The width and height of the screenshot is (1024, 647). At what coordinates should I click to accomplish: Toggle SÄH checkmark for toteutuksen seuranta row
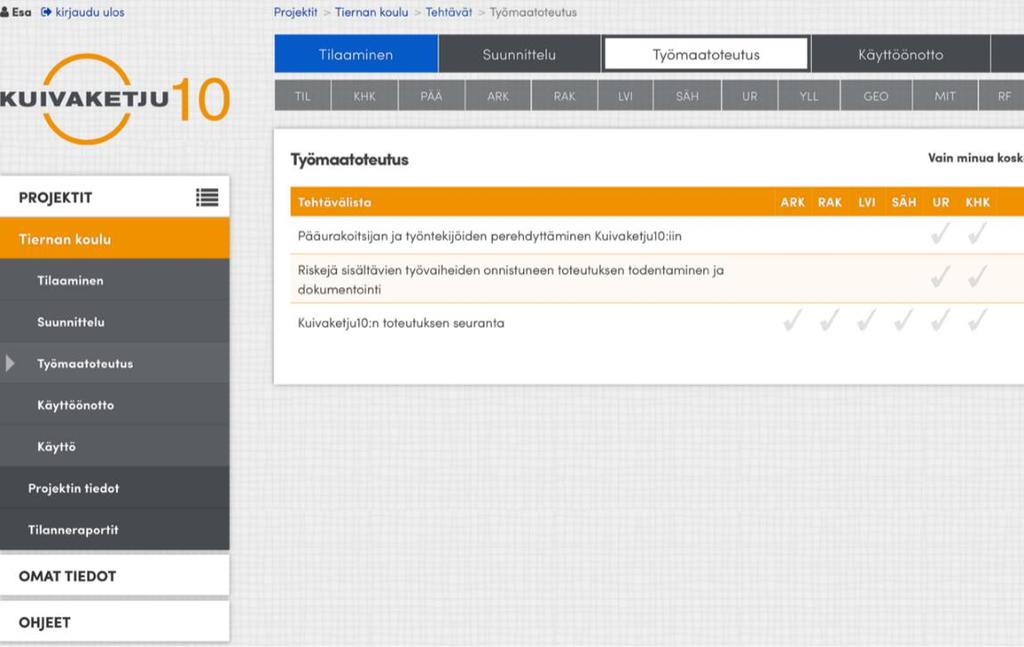(903, 321)
